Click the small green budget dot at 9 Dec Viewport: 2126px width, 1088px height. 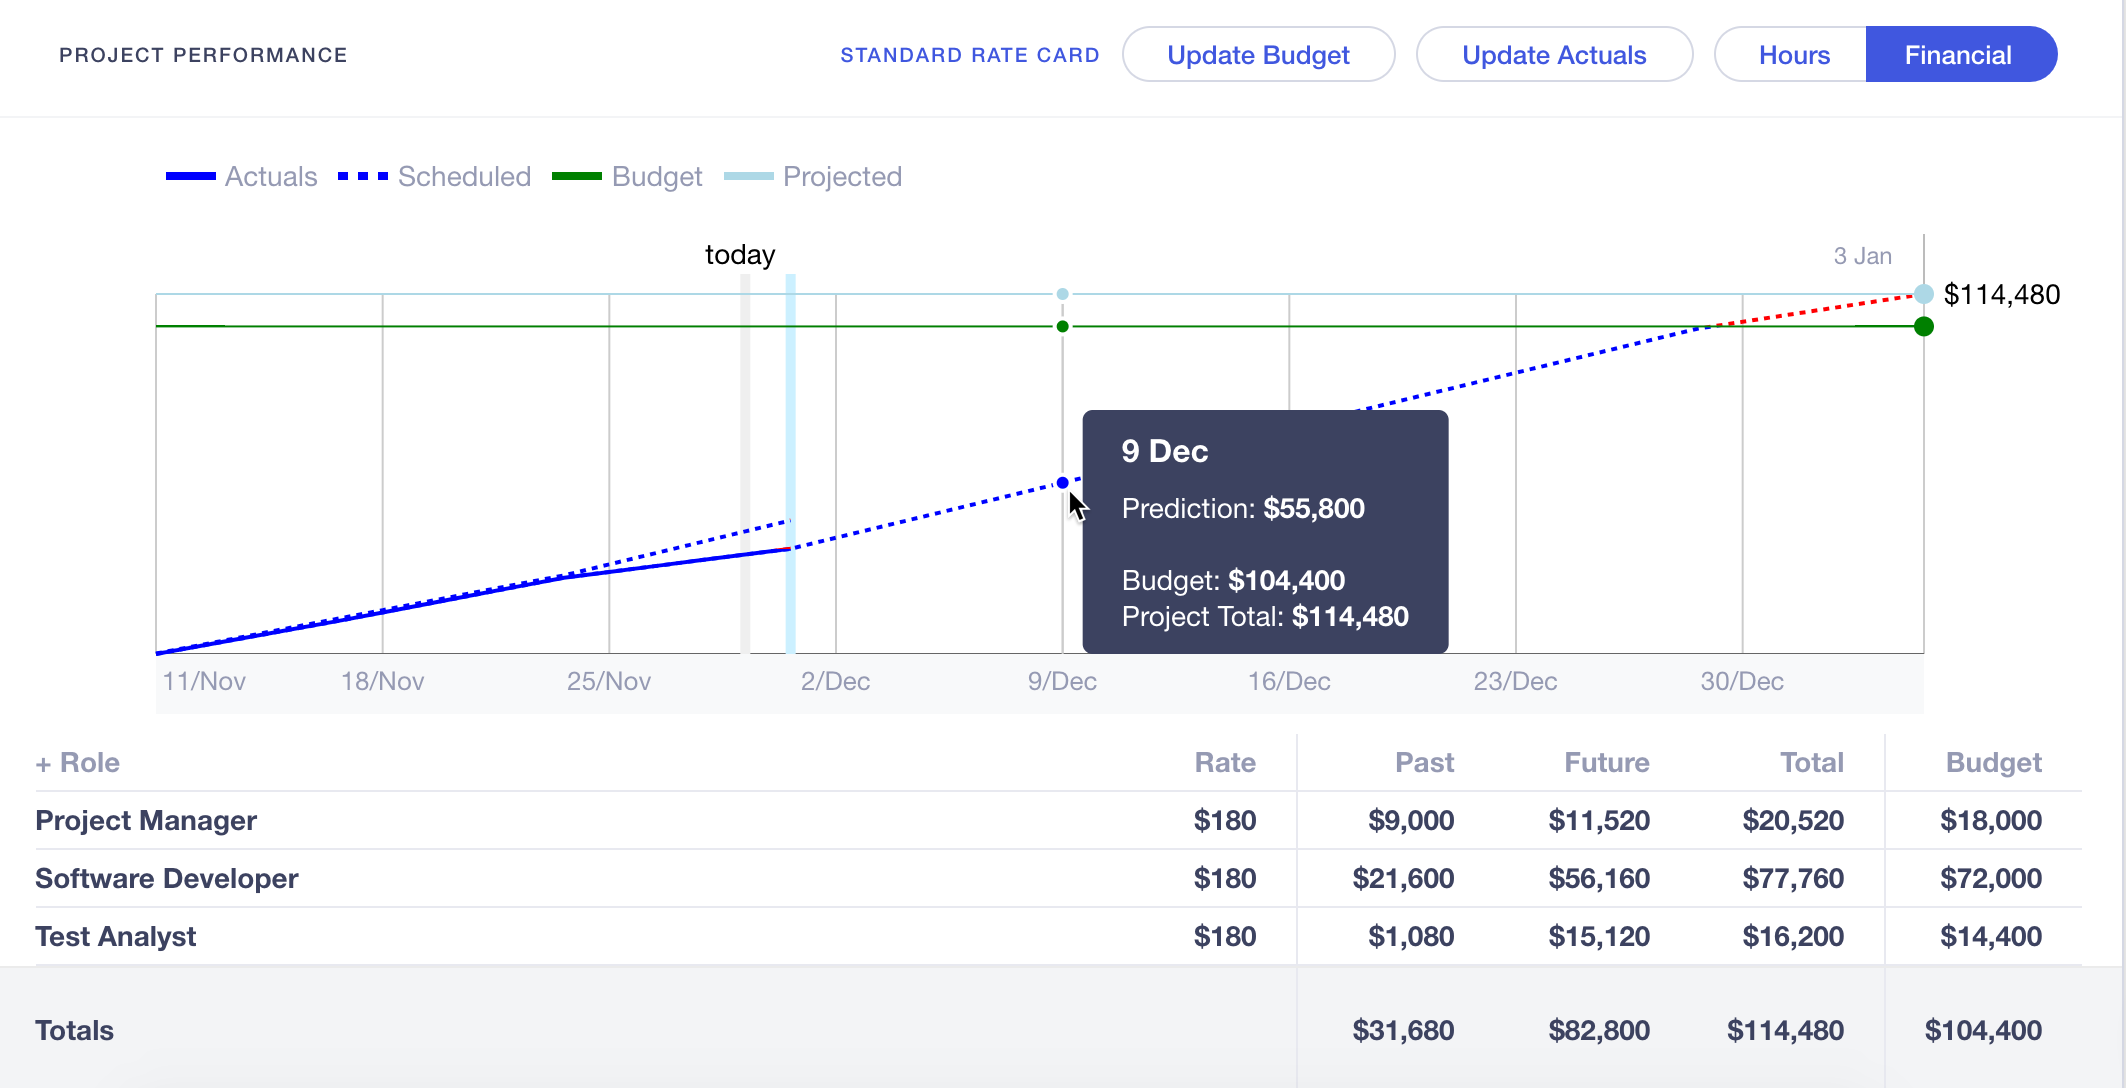click(x=1062, y=327)
